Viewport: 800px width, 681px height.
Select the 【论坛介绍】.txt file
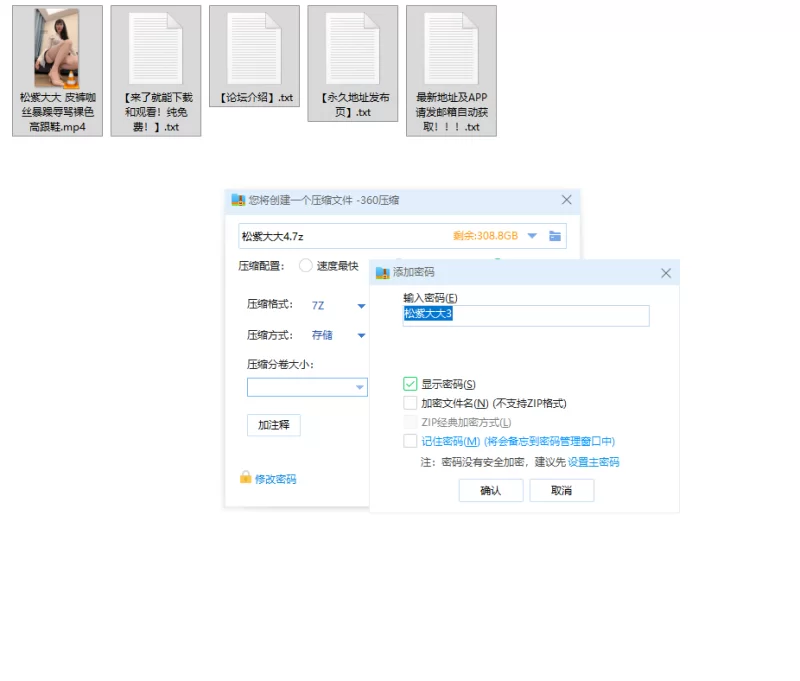pos(254,56)
